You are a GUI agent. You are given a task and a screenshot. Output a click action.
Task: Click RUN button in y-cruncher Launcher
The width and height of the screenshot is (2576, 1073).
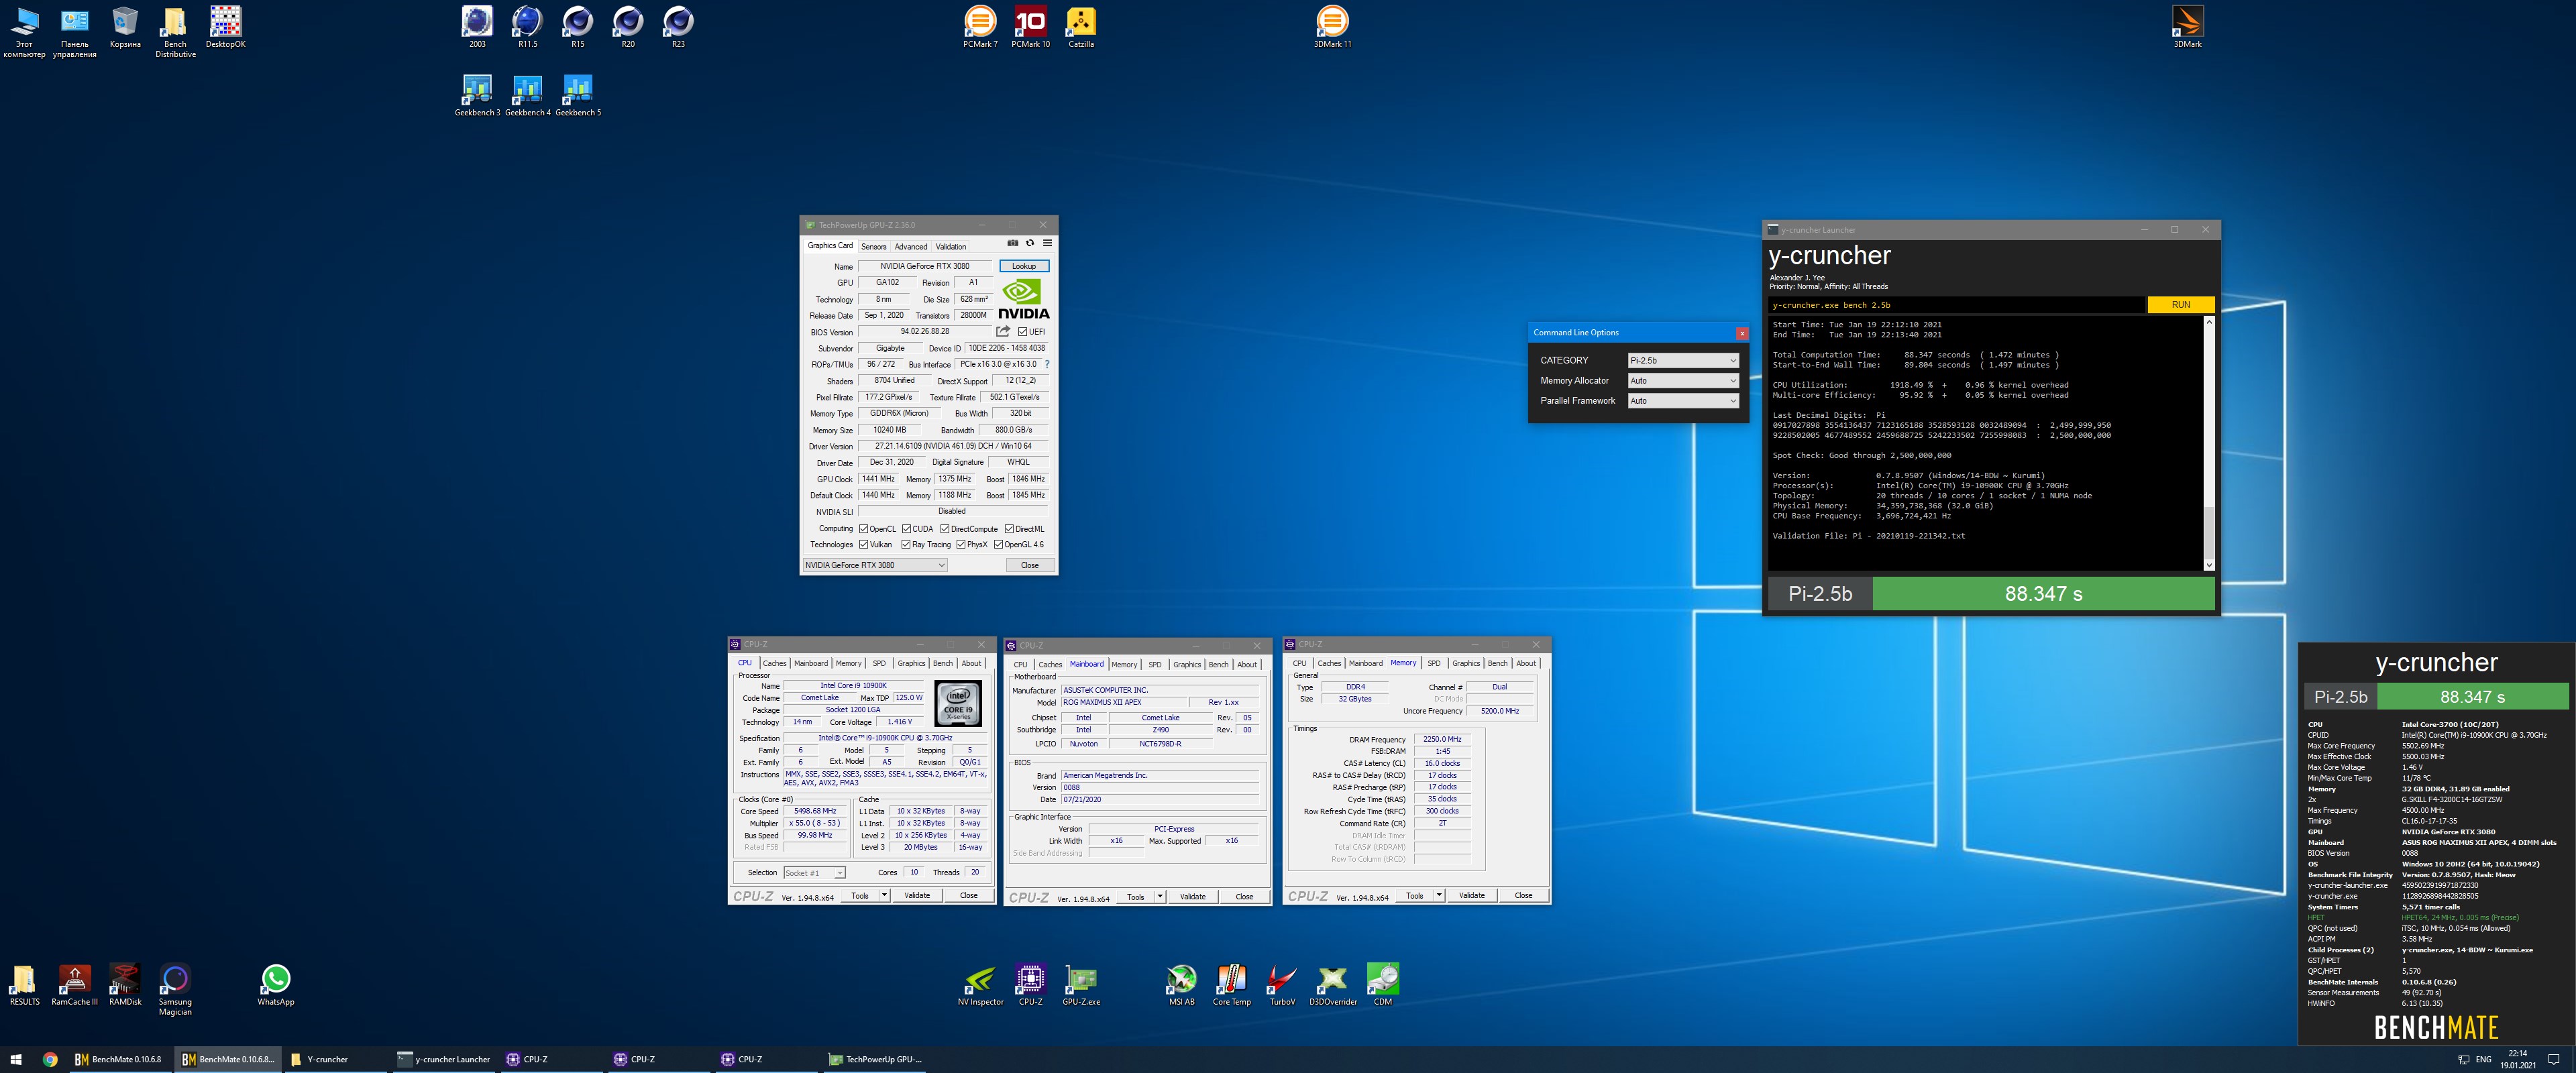pyautogui.click(x=2180, y=305)
